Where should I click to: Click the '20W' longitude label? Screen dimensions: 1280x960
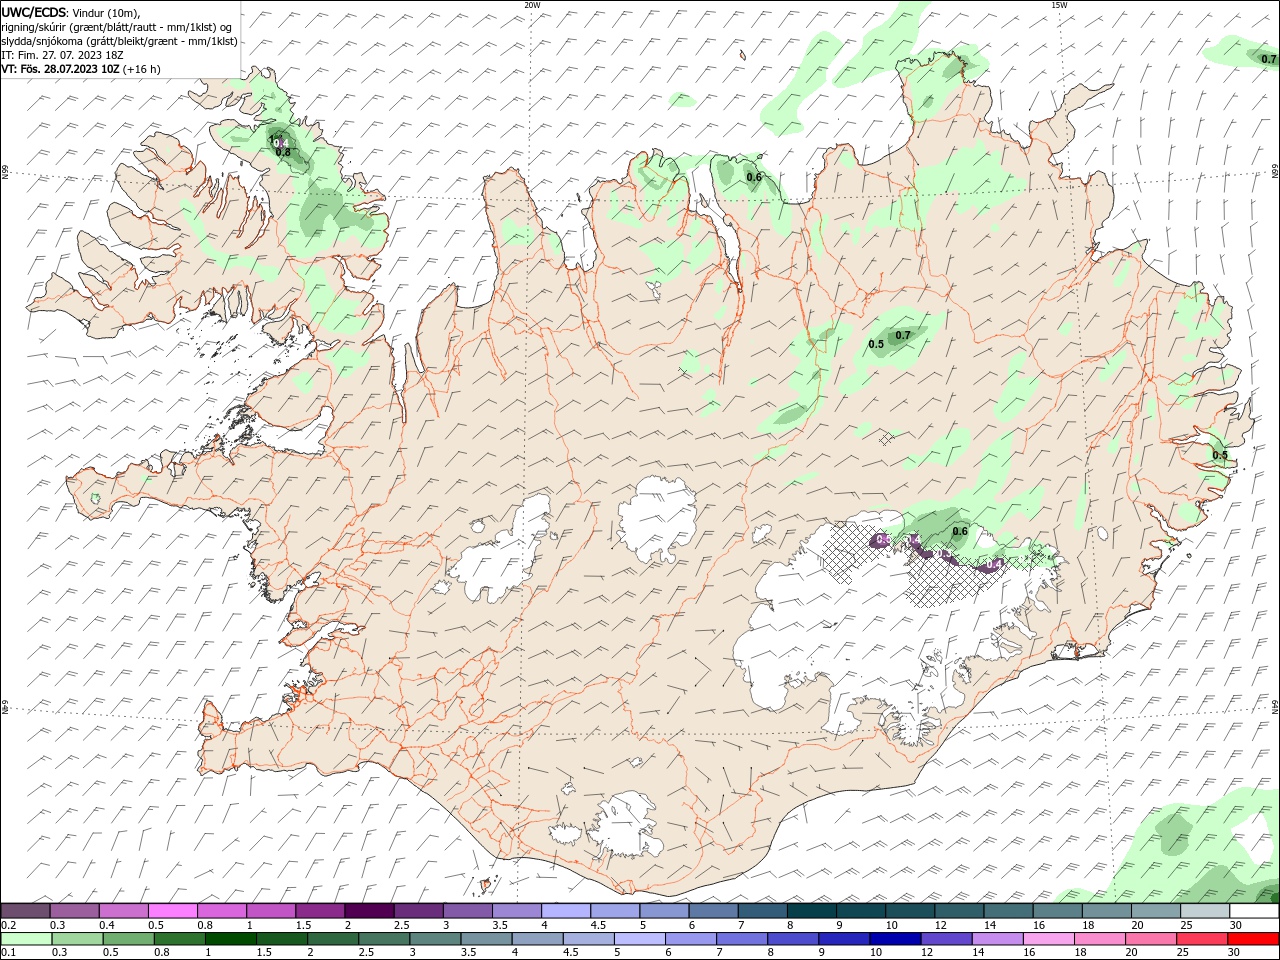(x=532, y=5)
